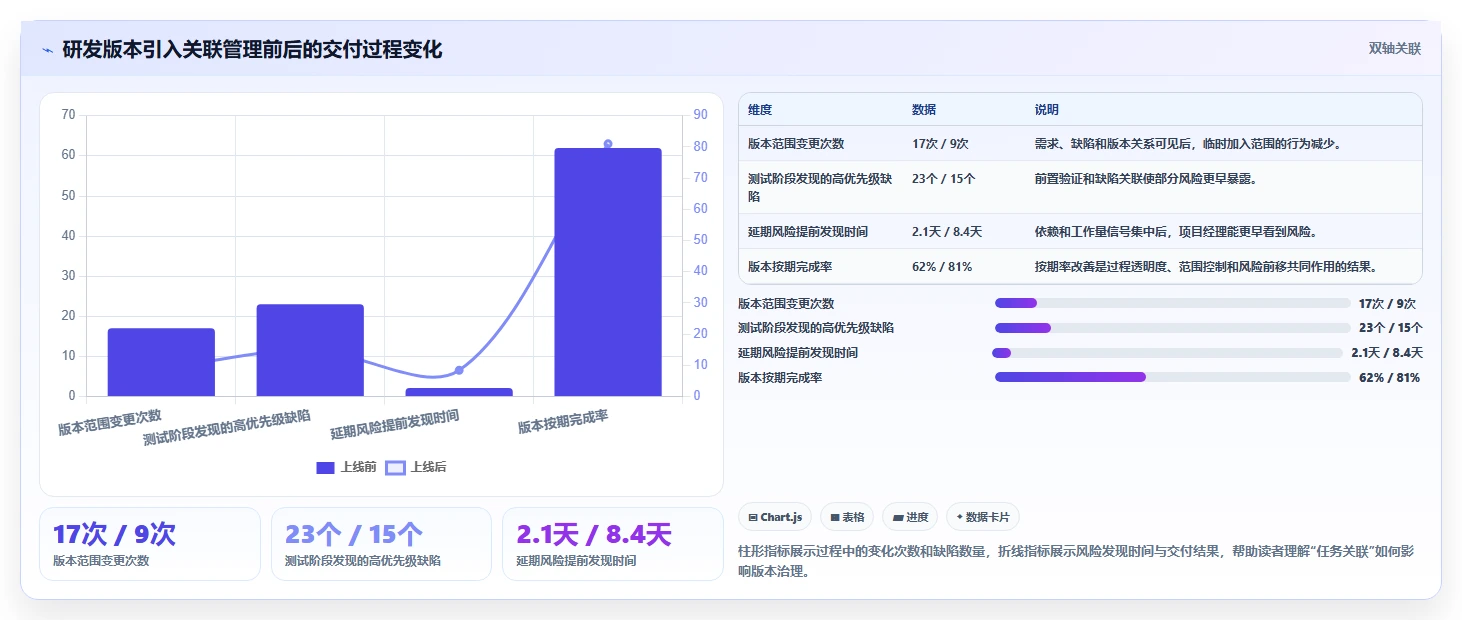This screenshot has height=620, width=1462.
Task: Click the line point above 延期风险提前发现时间
Action: pos(459,370)
